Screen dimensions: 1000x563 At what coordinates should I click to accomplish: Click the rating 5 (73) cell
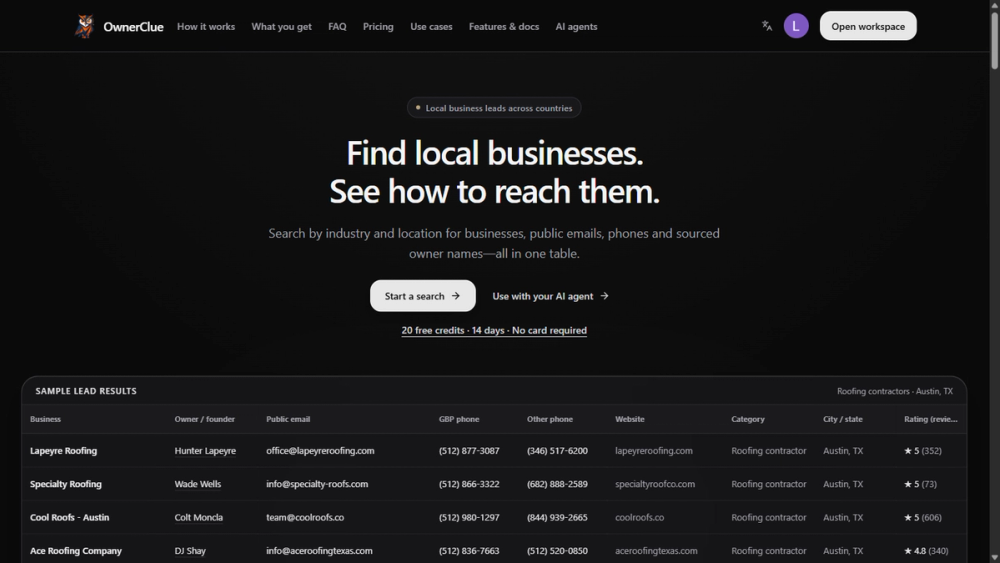point(920,484)
